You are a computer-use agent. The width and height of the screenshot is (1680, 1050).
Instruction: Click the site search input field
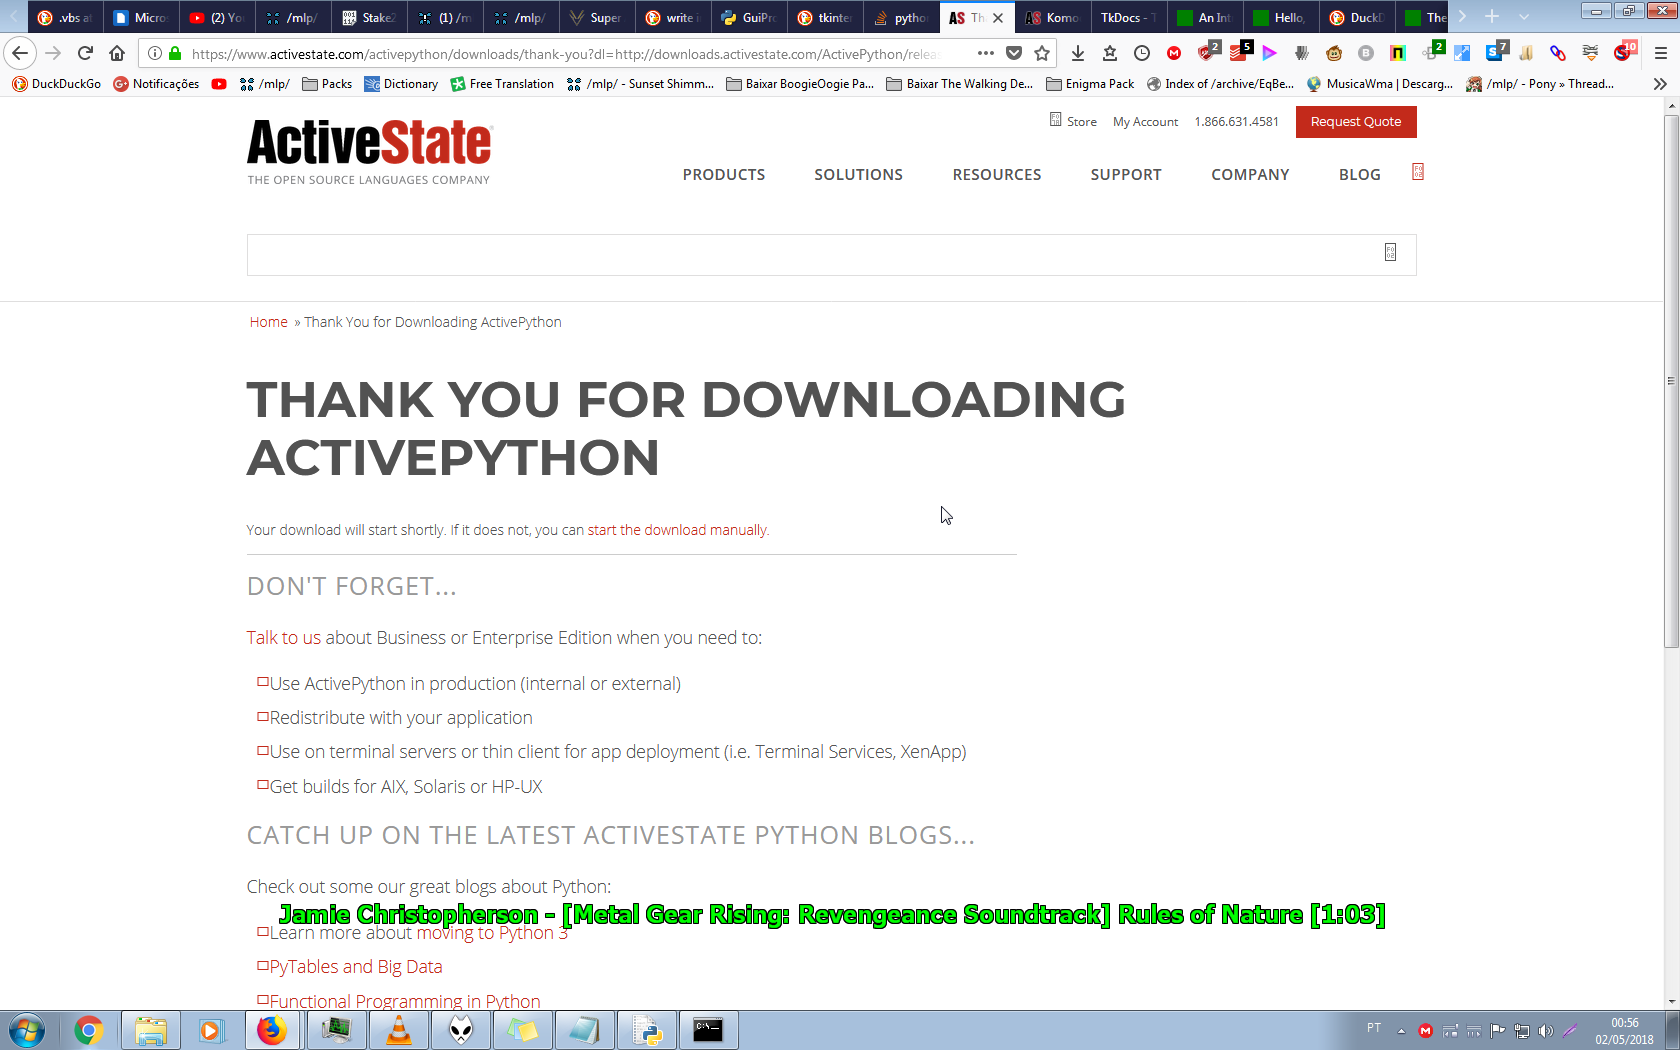pos(810,255)
